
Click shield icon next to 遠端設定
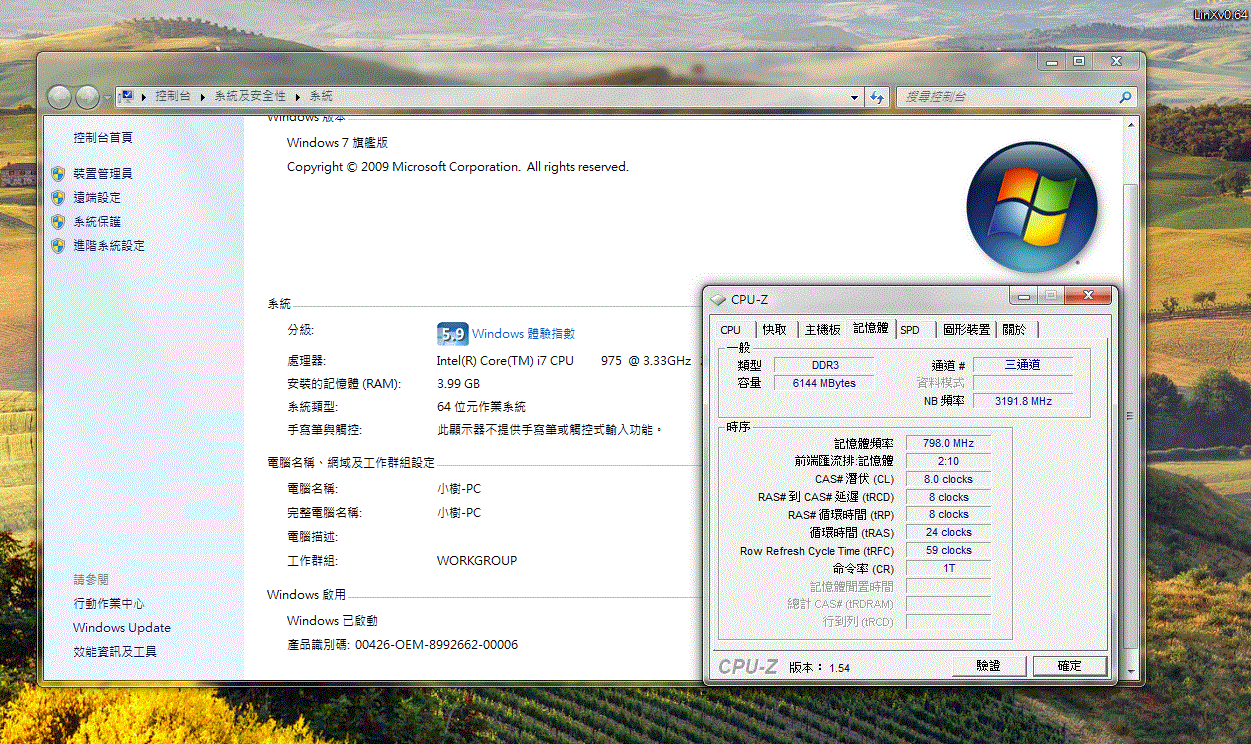click(x=58, y=198)
